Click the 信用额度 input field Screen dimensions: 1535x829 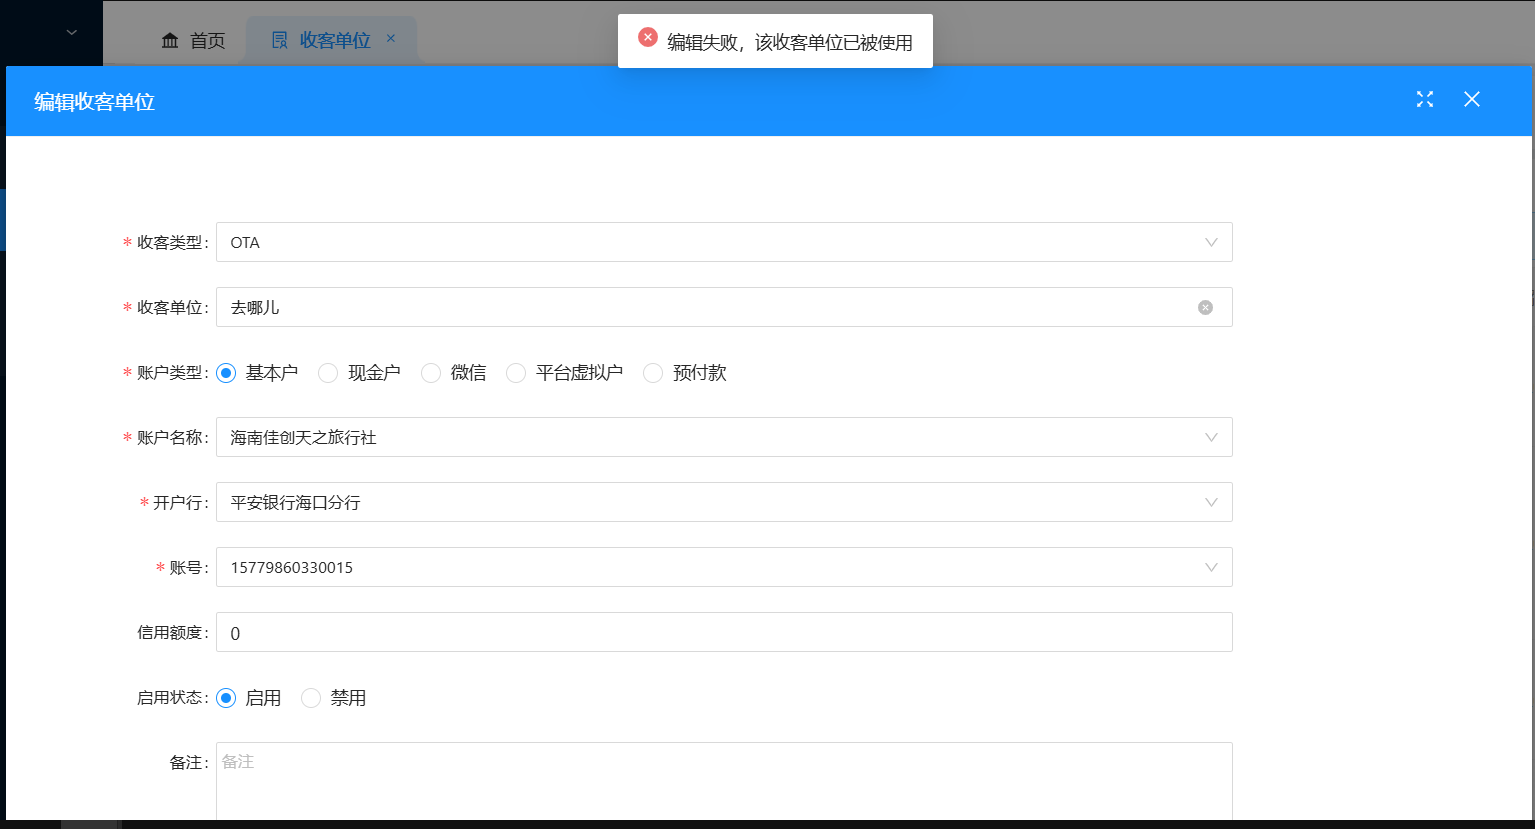pyautogui.click(x=723, y=633)
